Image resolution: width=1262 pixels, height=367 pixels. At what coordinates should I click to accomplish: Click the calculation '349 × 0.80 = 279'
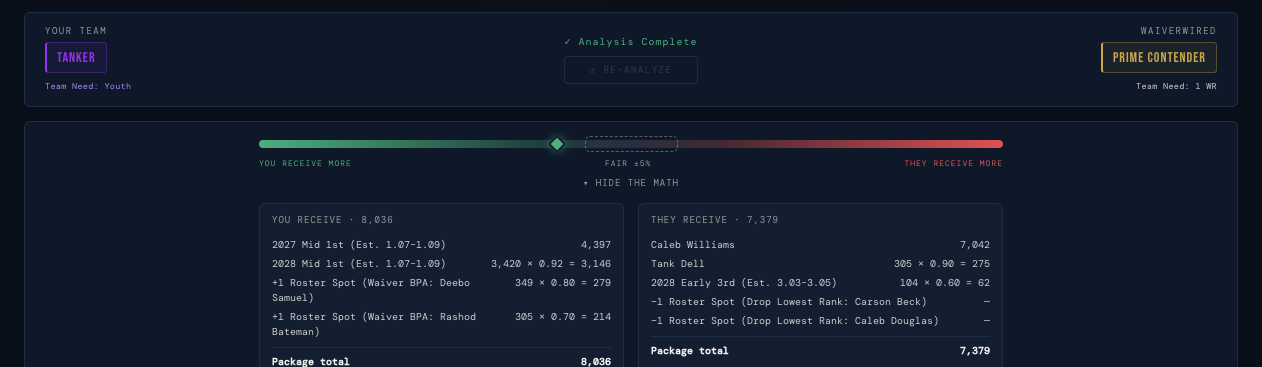coord(562,283)
